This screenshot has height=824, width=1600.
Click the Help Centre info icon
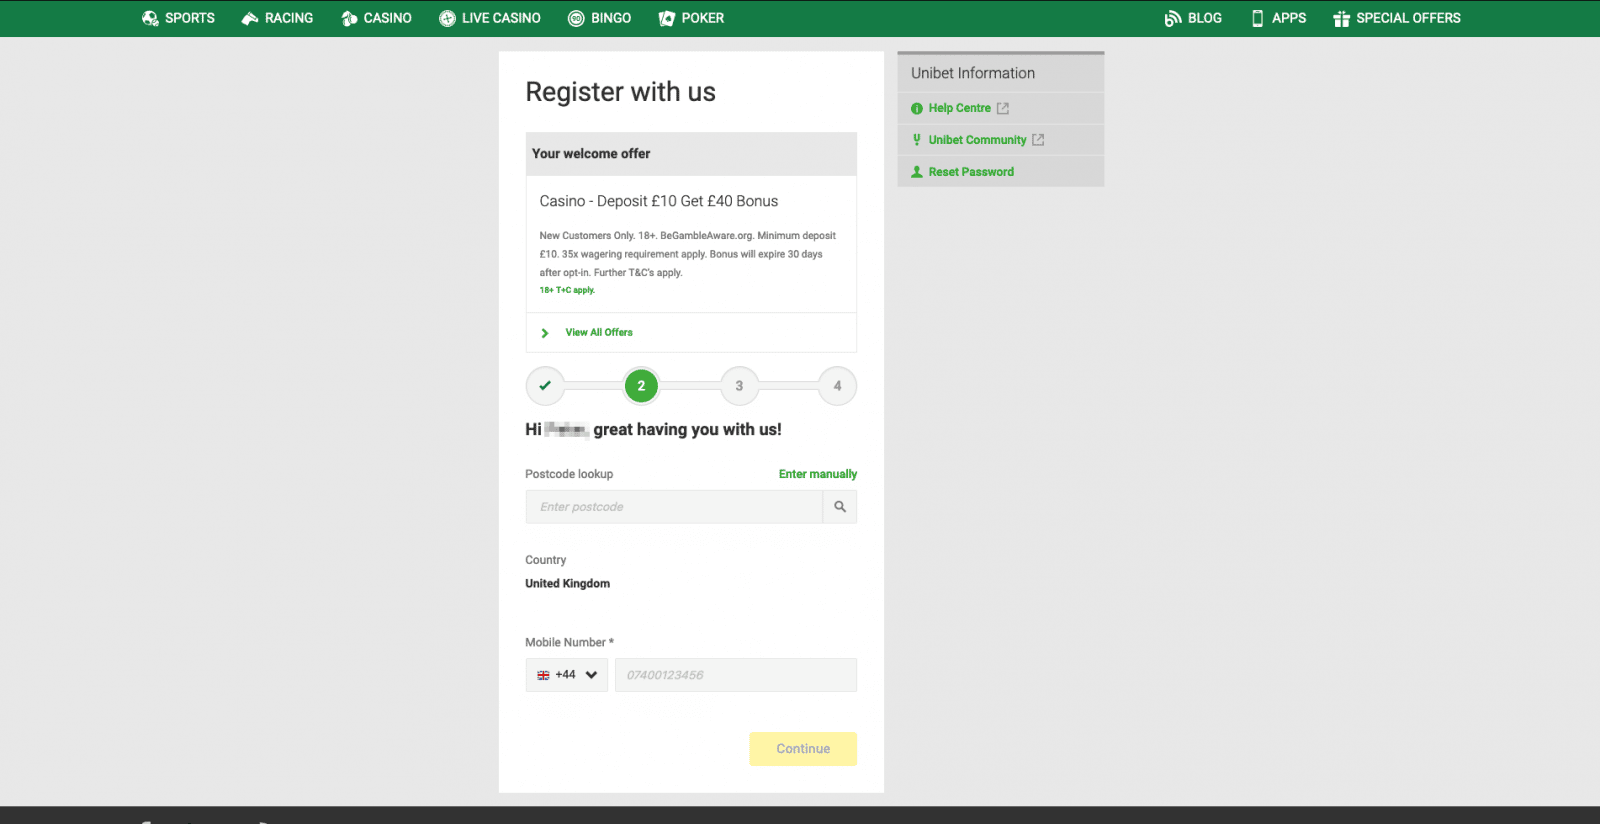917,108
